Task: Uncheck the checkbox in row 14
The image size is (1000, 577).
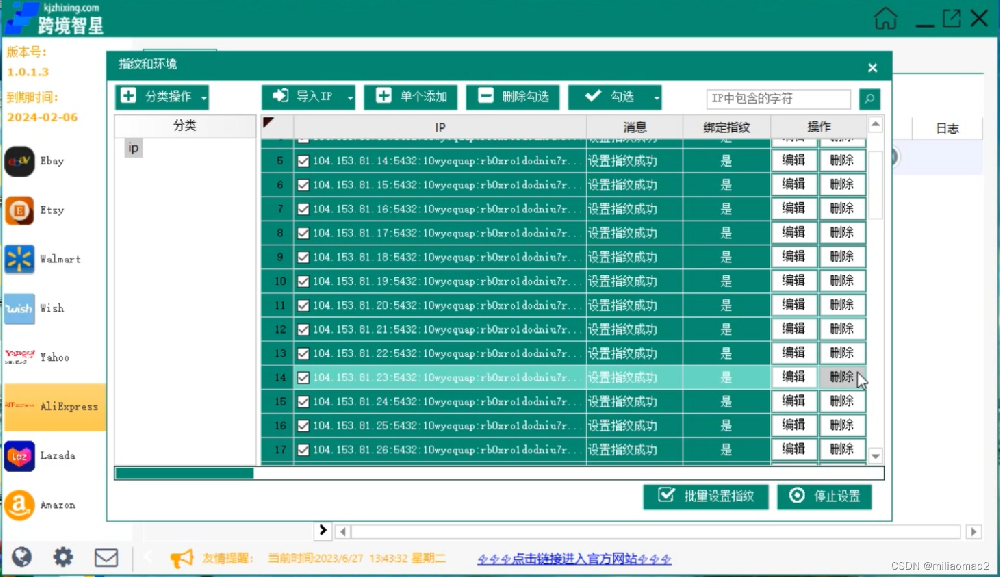Action: click(303, 377)
